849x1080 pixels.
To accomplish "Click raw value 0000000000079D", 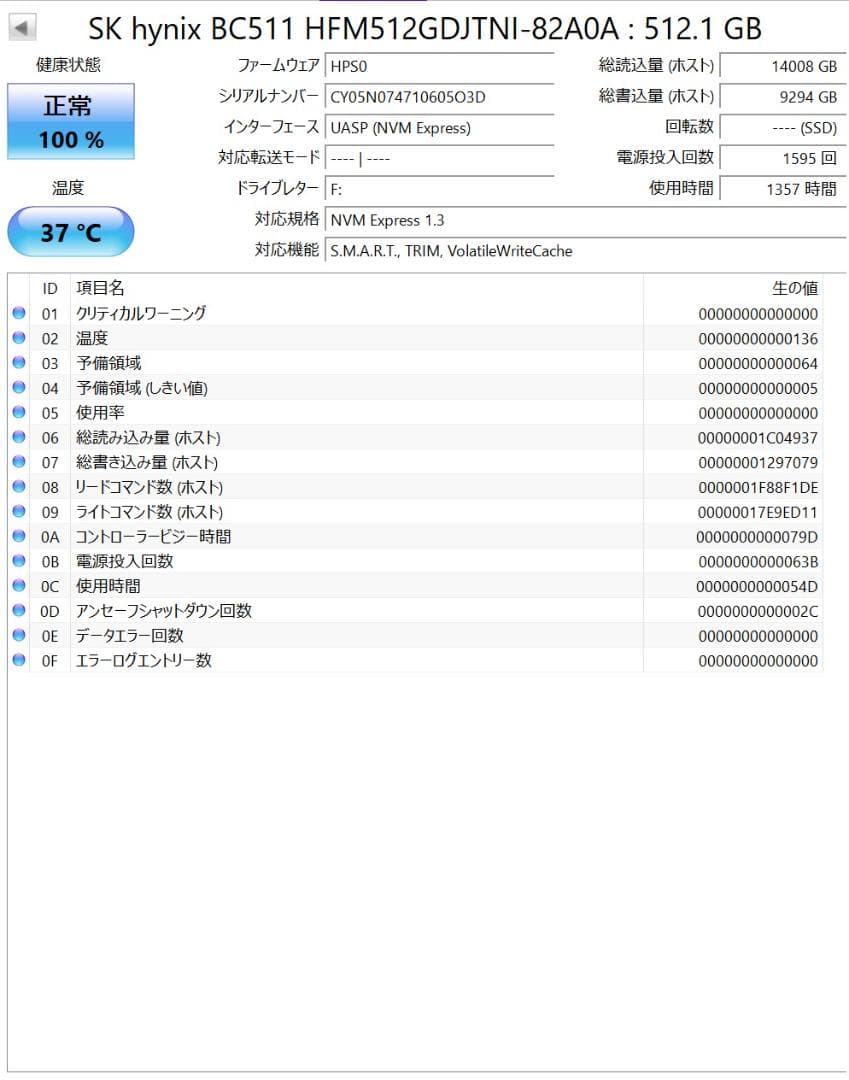I will pyautogui.click(x=757, y=537).
